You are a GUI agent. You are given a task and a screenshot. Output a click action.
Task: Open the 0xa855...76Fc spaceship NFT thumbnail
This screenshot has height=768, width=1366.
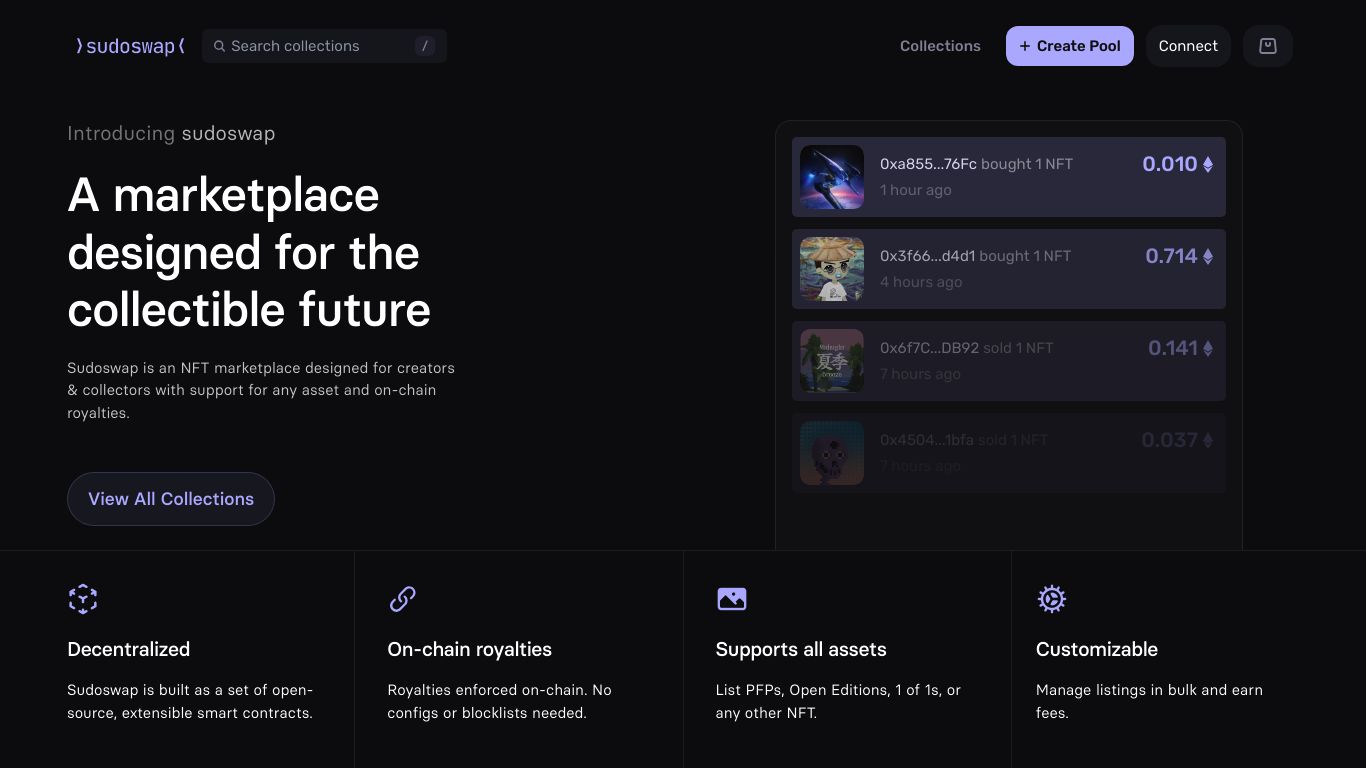pyautogui.click(x=832, y=177)
